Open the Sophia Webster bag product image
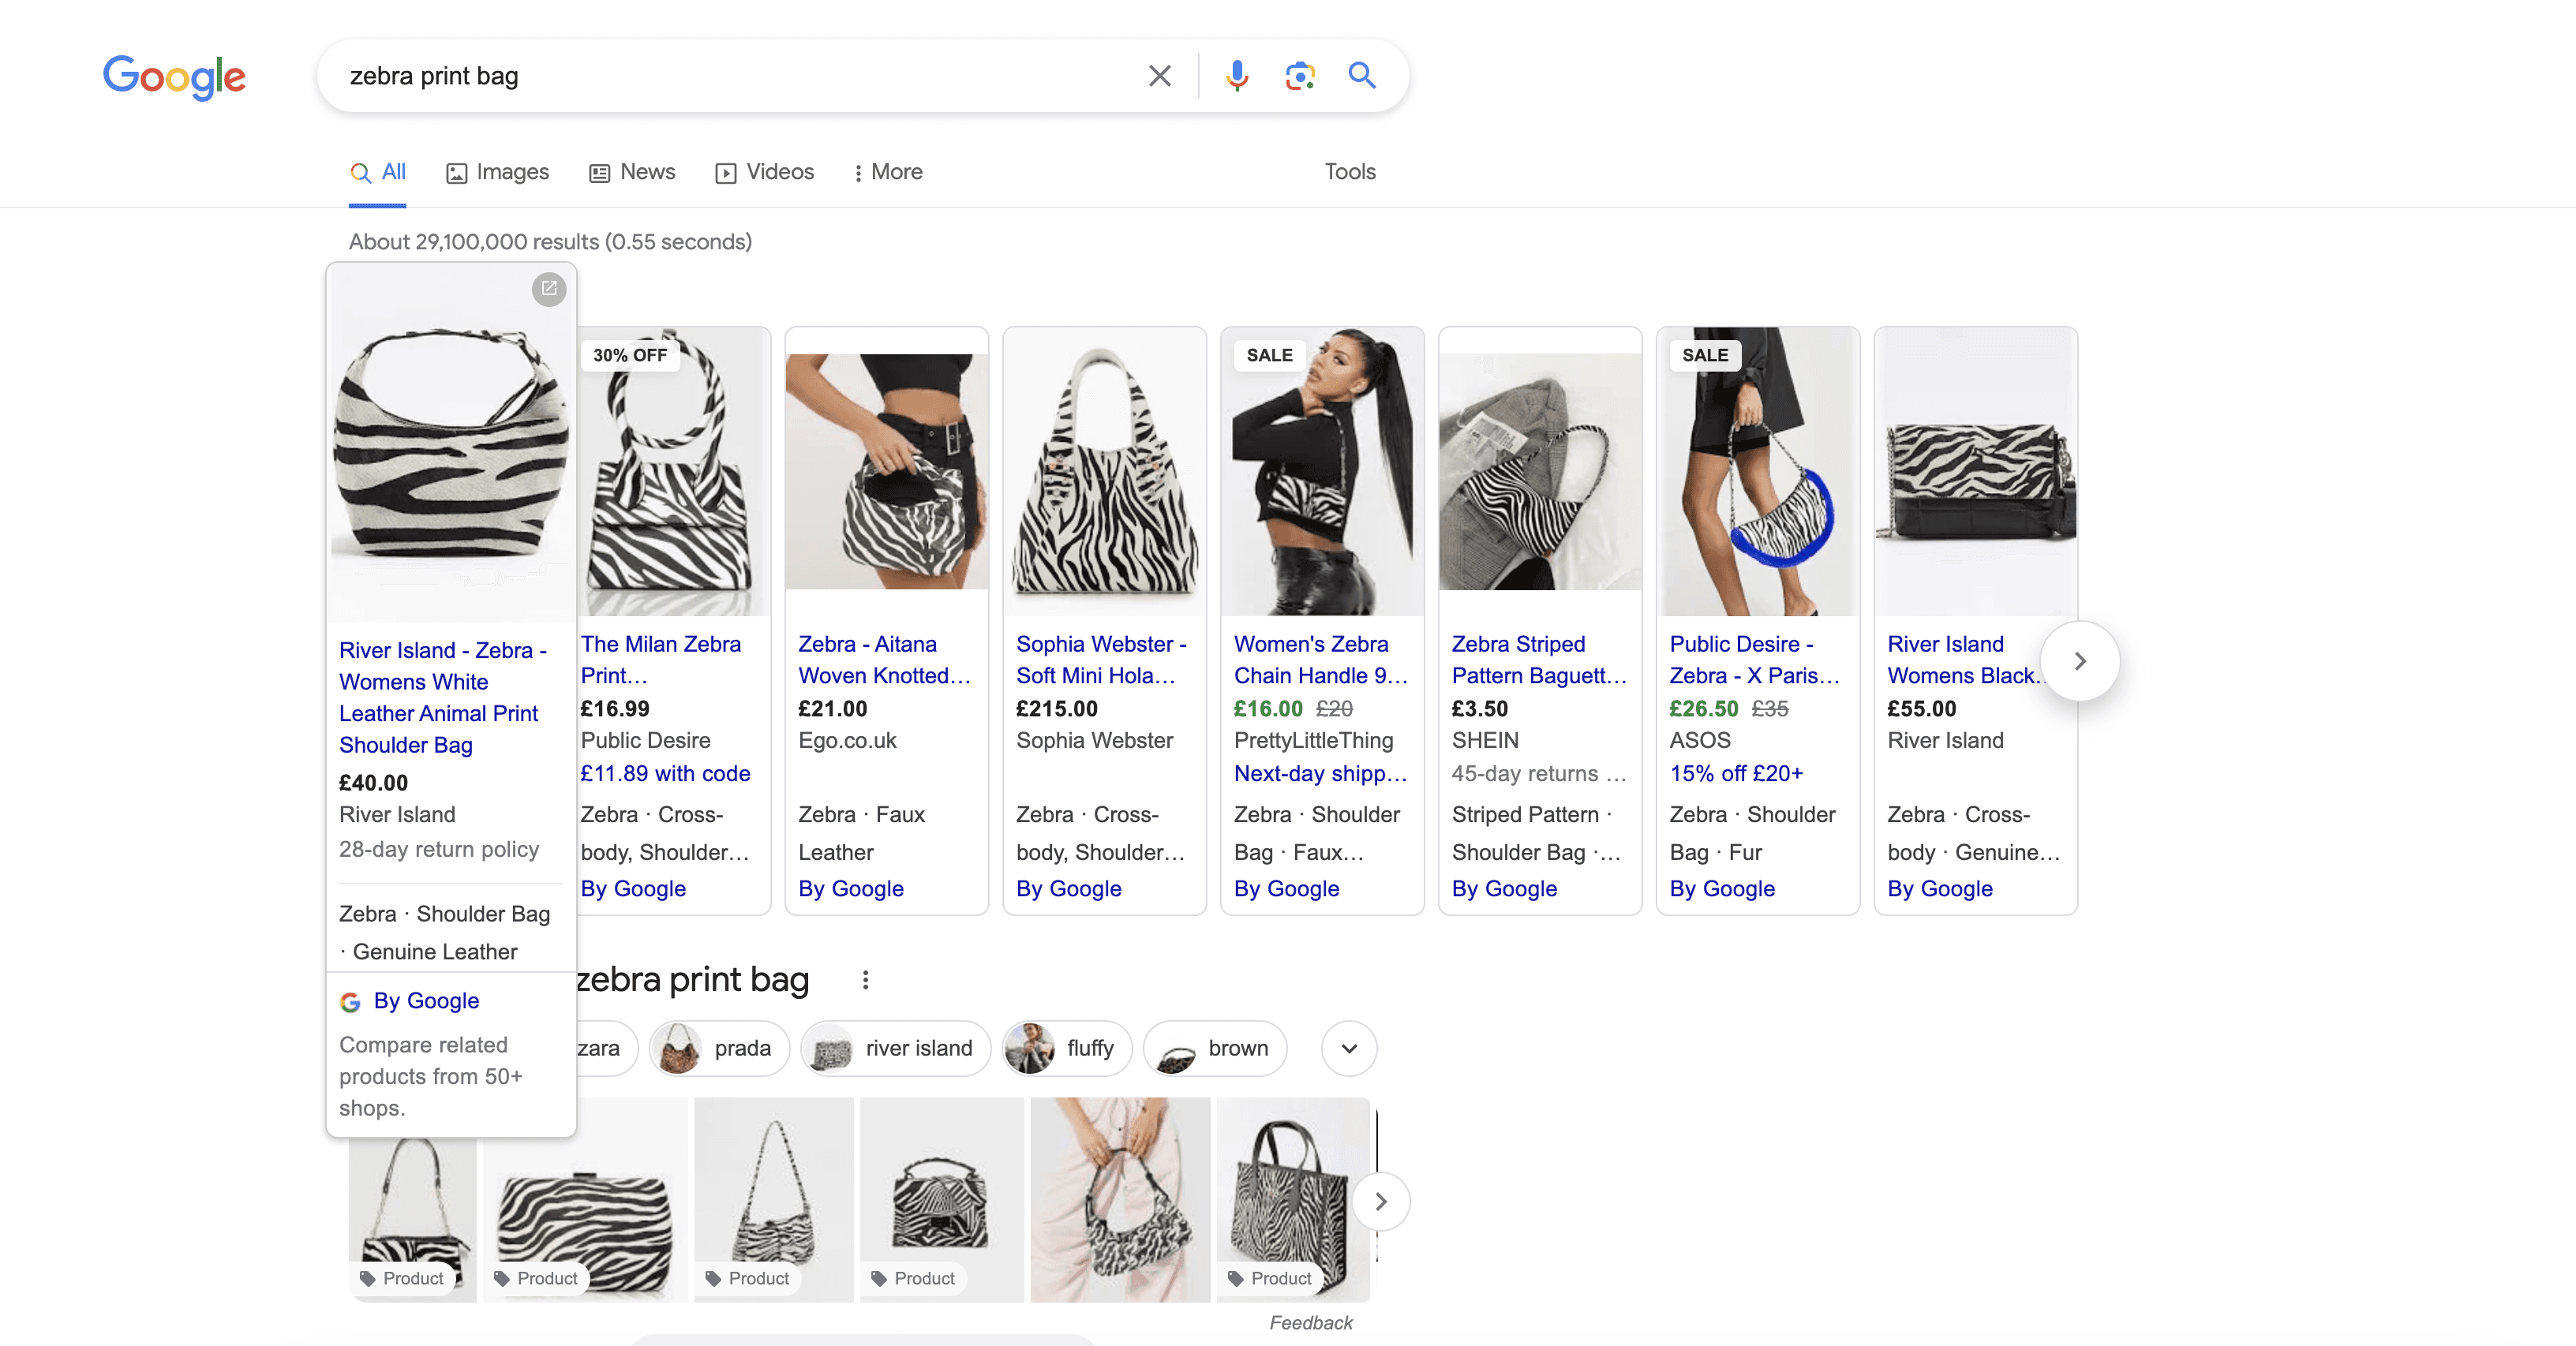Image resolution: width=2576 pixels, height=1346 pixels. click(1104, 471)
